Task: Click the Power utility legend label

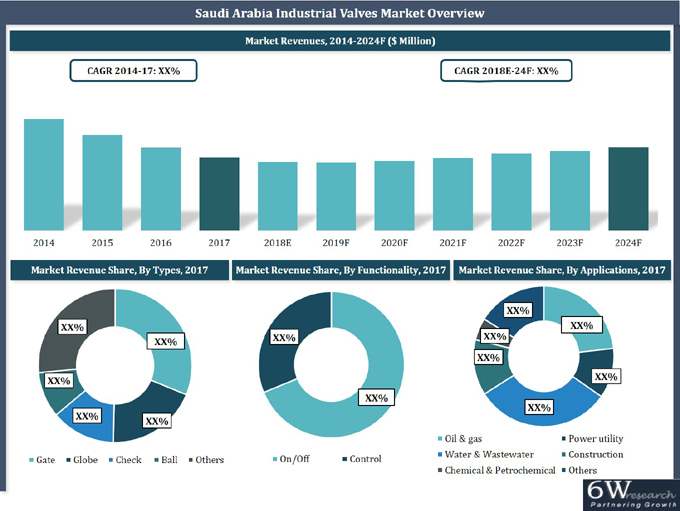Action: [x=596, y=439]
